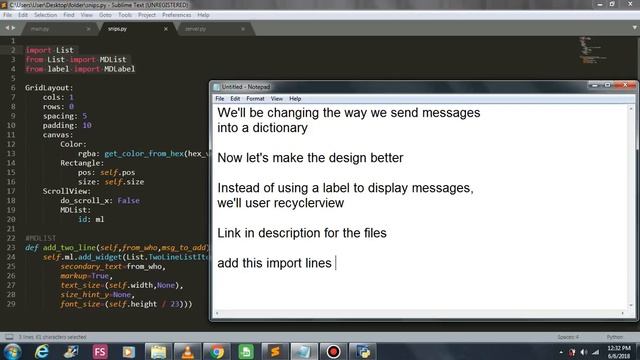The height and width of the screenshot is (360, 640).
Task: Close the snips.py tab
Action: pyautogui.click(x=166, y=29)
